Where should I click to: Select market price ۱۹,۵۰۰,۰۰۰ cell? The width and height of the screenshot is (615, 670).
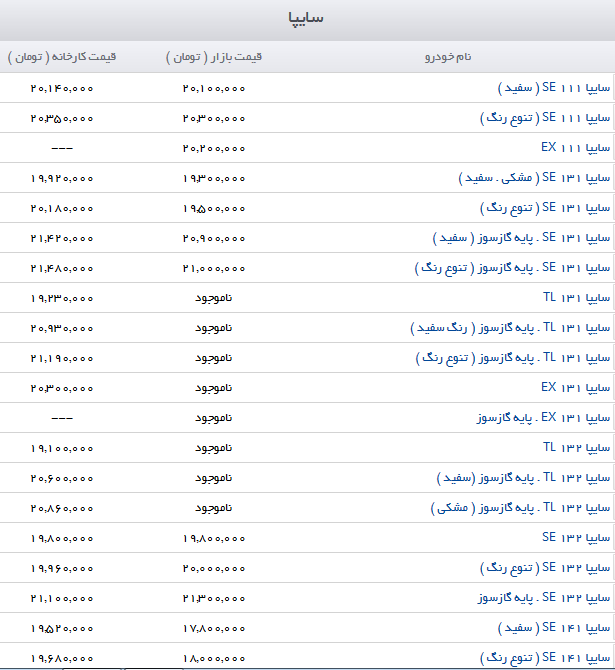(x=214, y=209)
